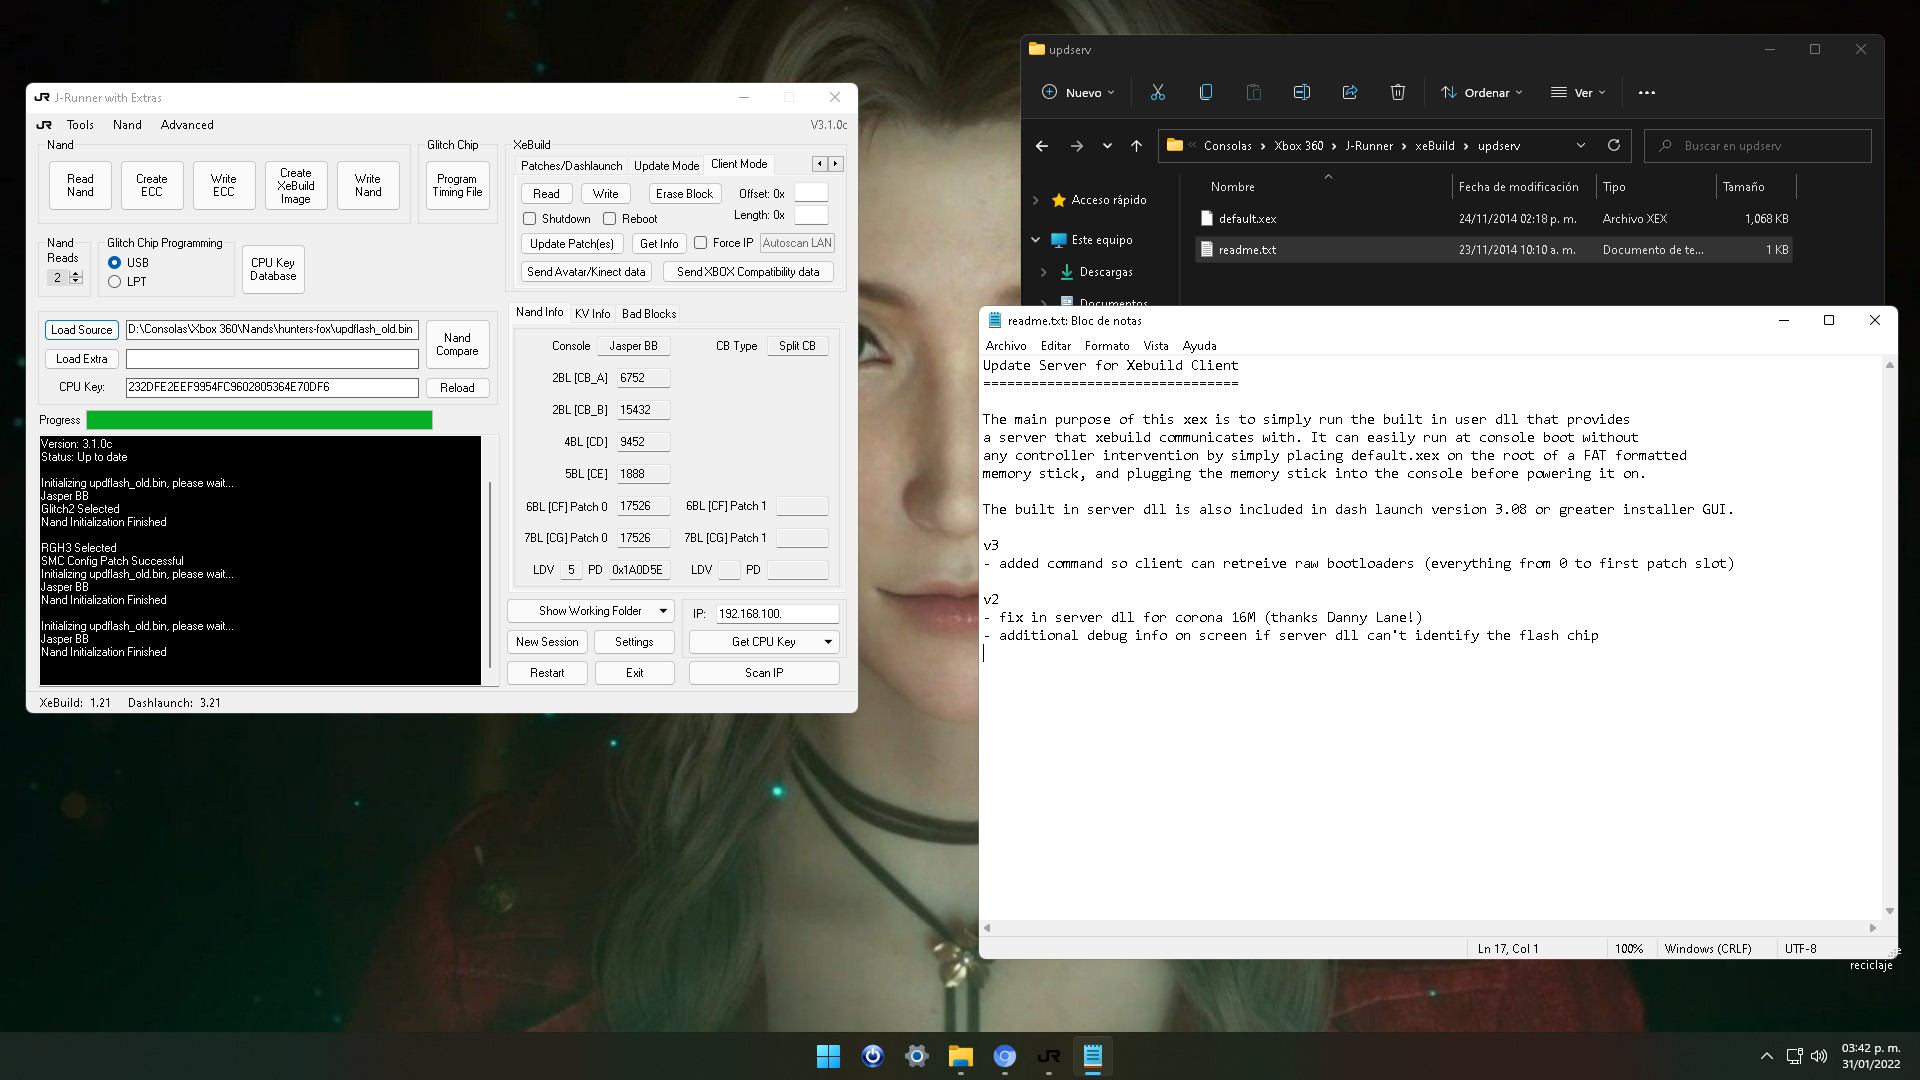Click the IP address input field
Screen dimensions: 1920x1080
[x=778, y=614]
